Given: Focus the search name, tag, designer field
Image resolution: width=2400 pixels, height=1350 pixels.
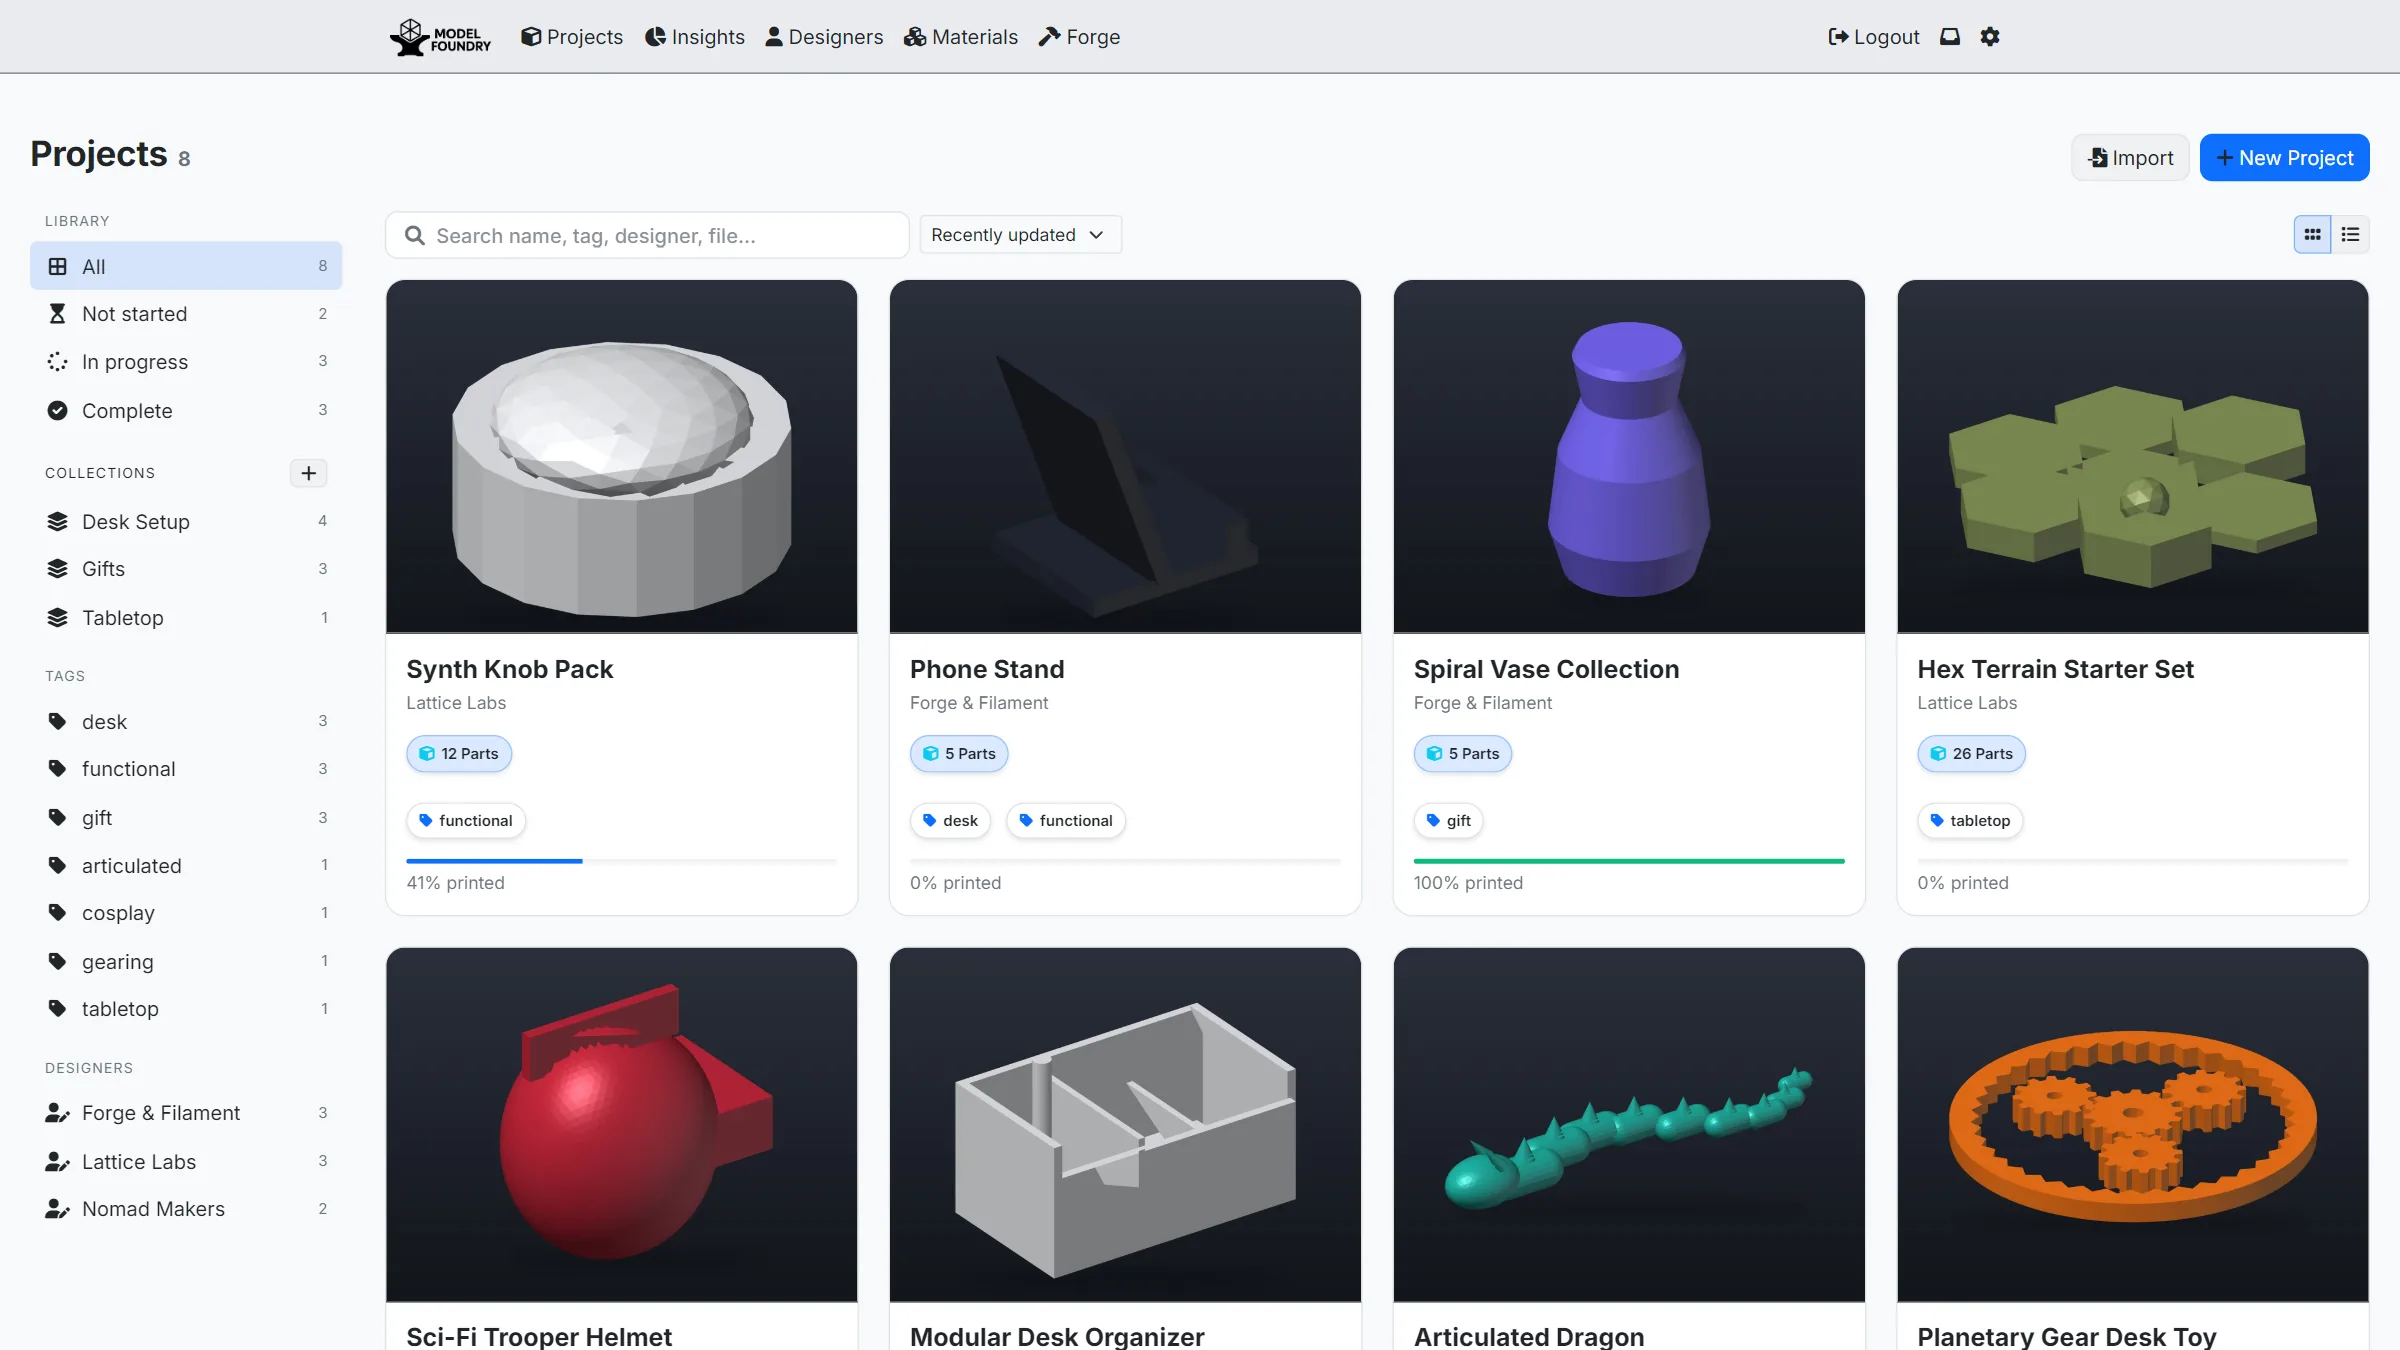Looking at the screenshot, I should pos(647,235).
